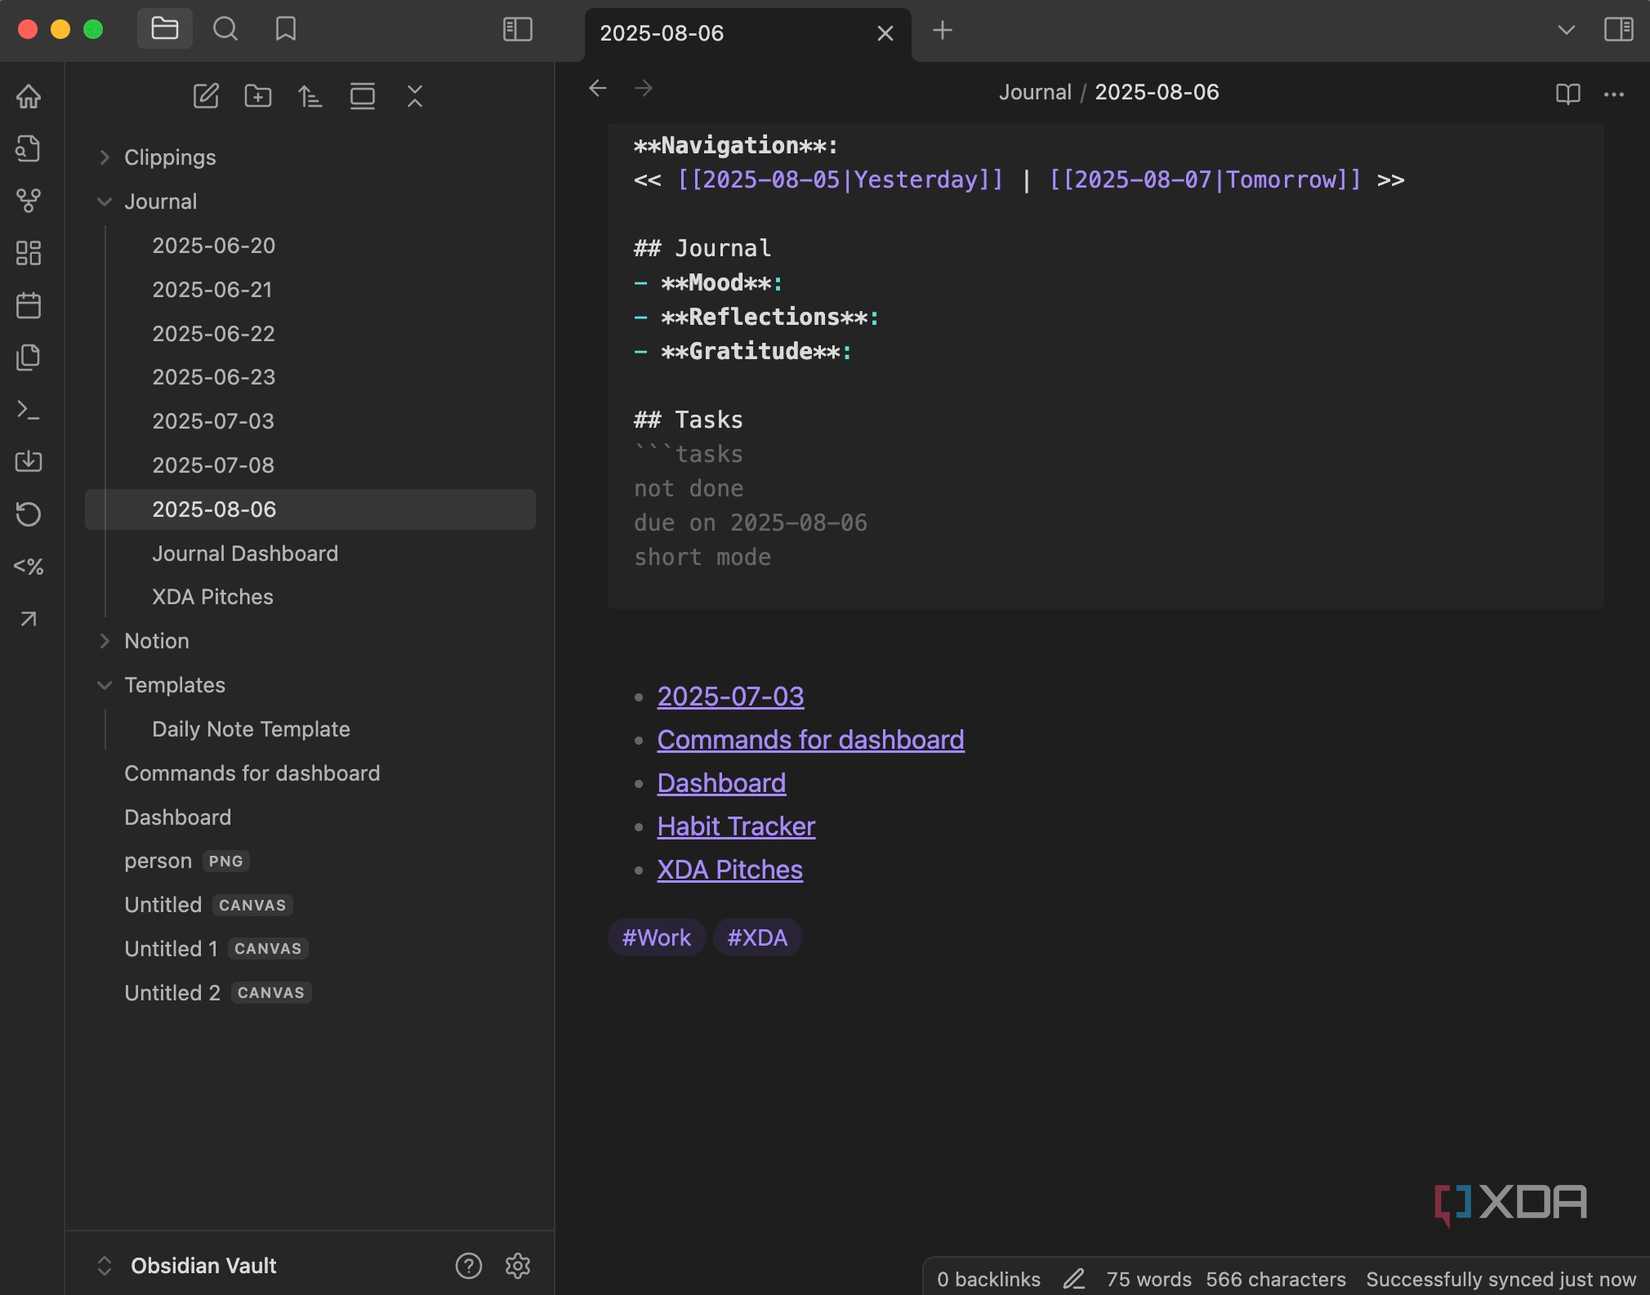Open the person PNG image file
This screenshot has width=1650, height=1295.
186,861
